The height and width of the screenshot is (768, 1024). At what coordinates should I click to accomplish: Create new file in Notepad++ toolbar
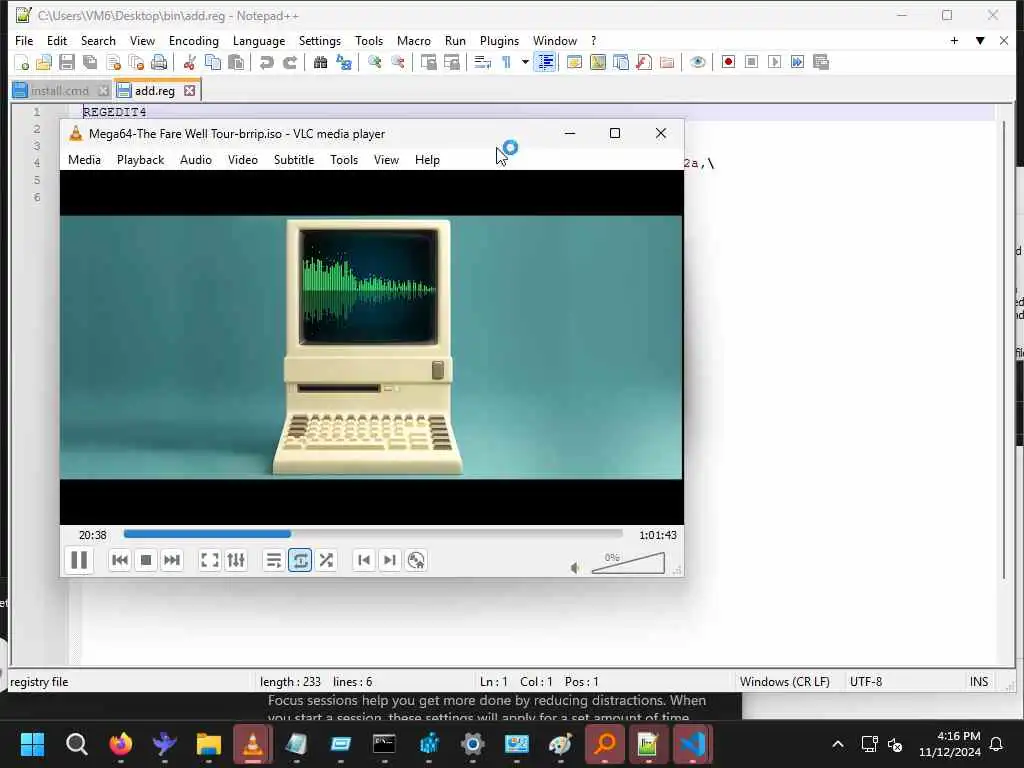coord(22,63)
